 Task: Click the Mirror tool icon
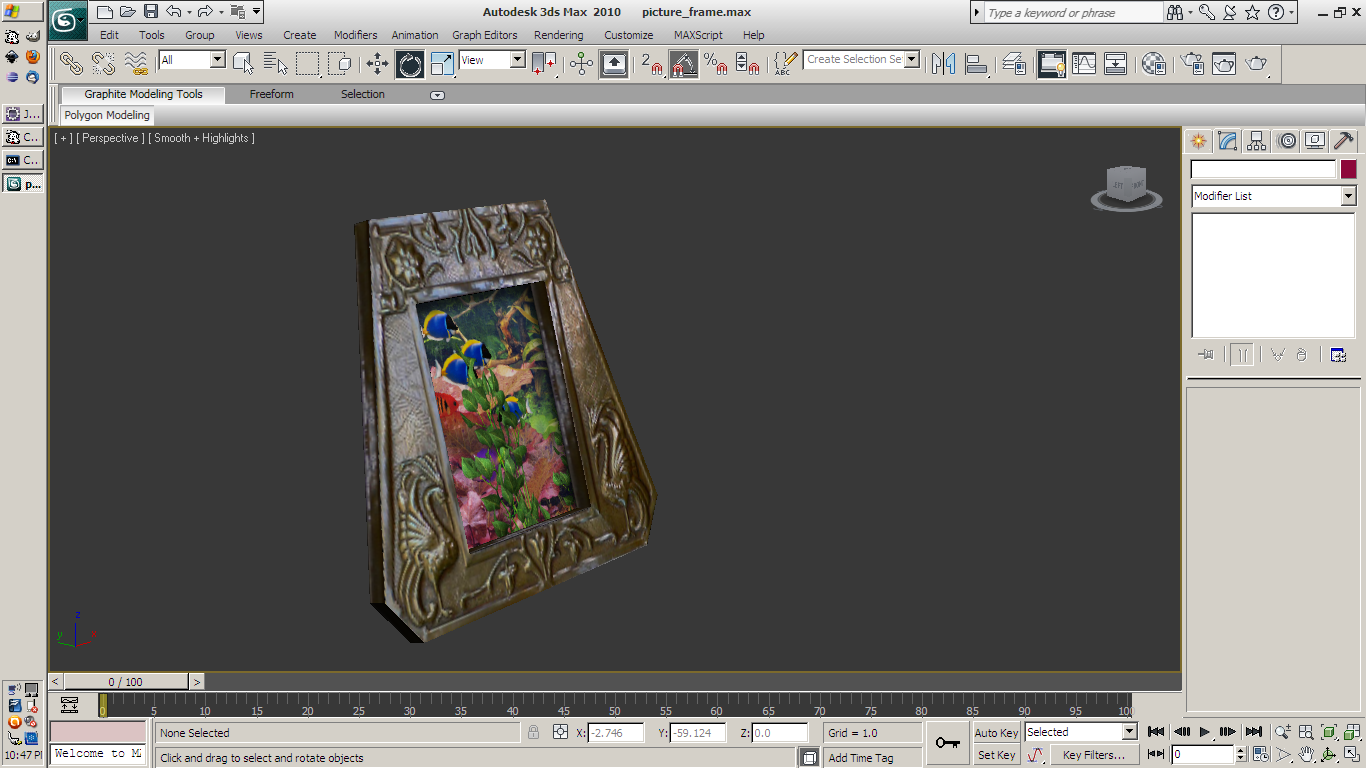pyautogui.click(x=943, y=64)
